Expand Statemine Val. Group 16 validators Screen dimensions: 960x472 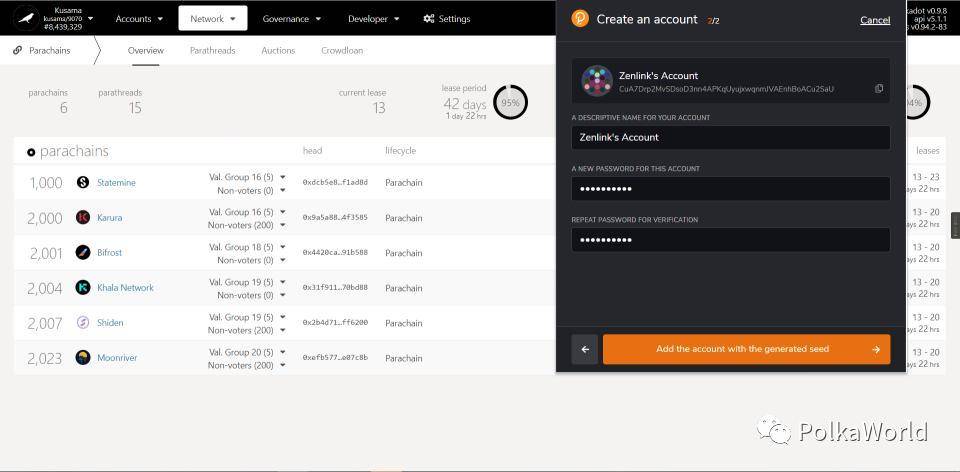coord(247,177)
